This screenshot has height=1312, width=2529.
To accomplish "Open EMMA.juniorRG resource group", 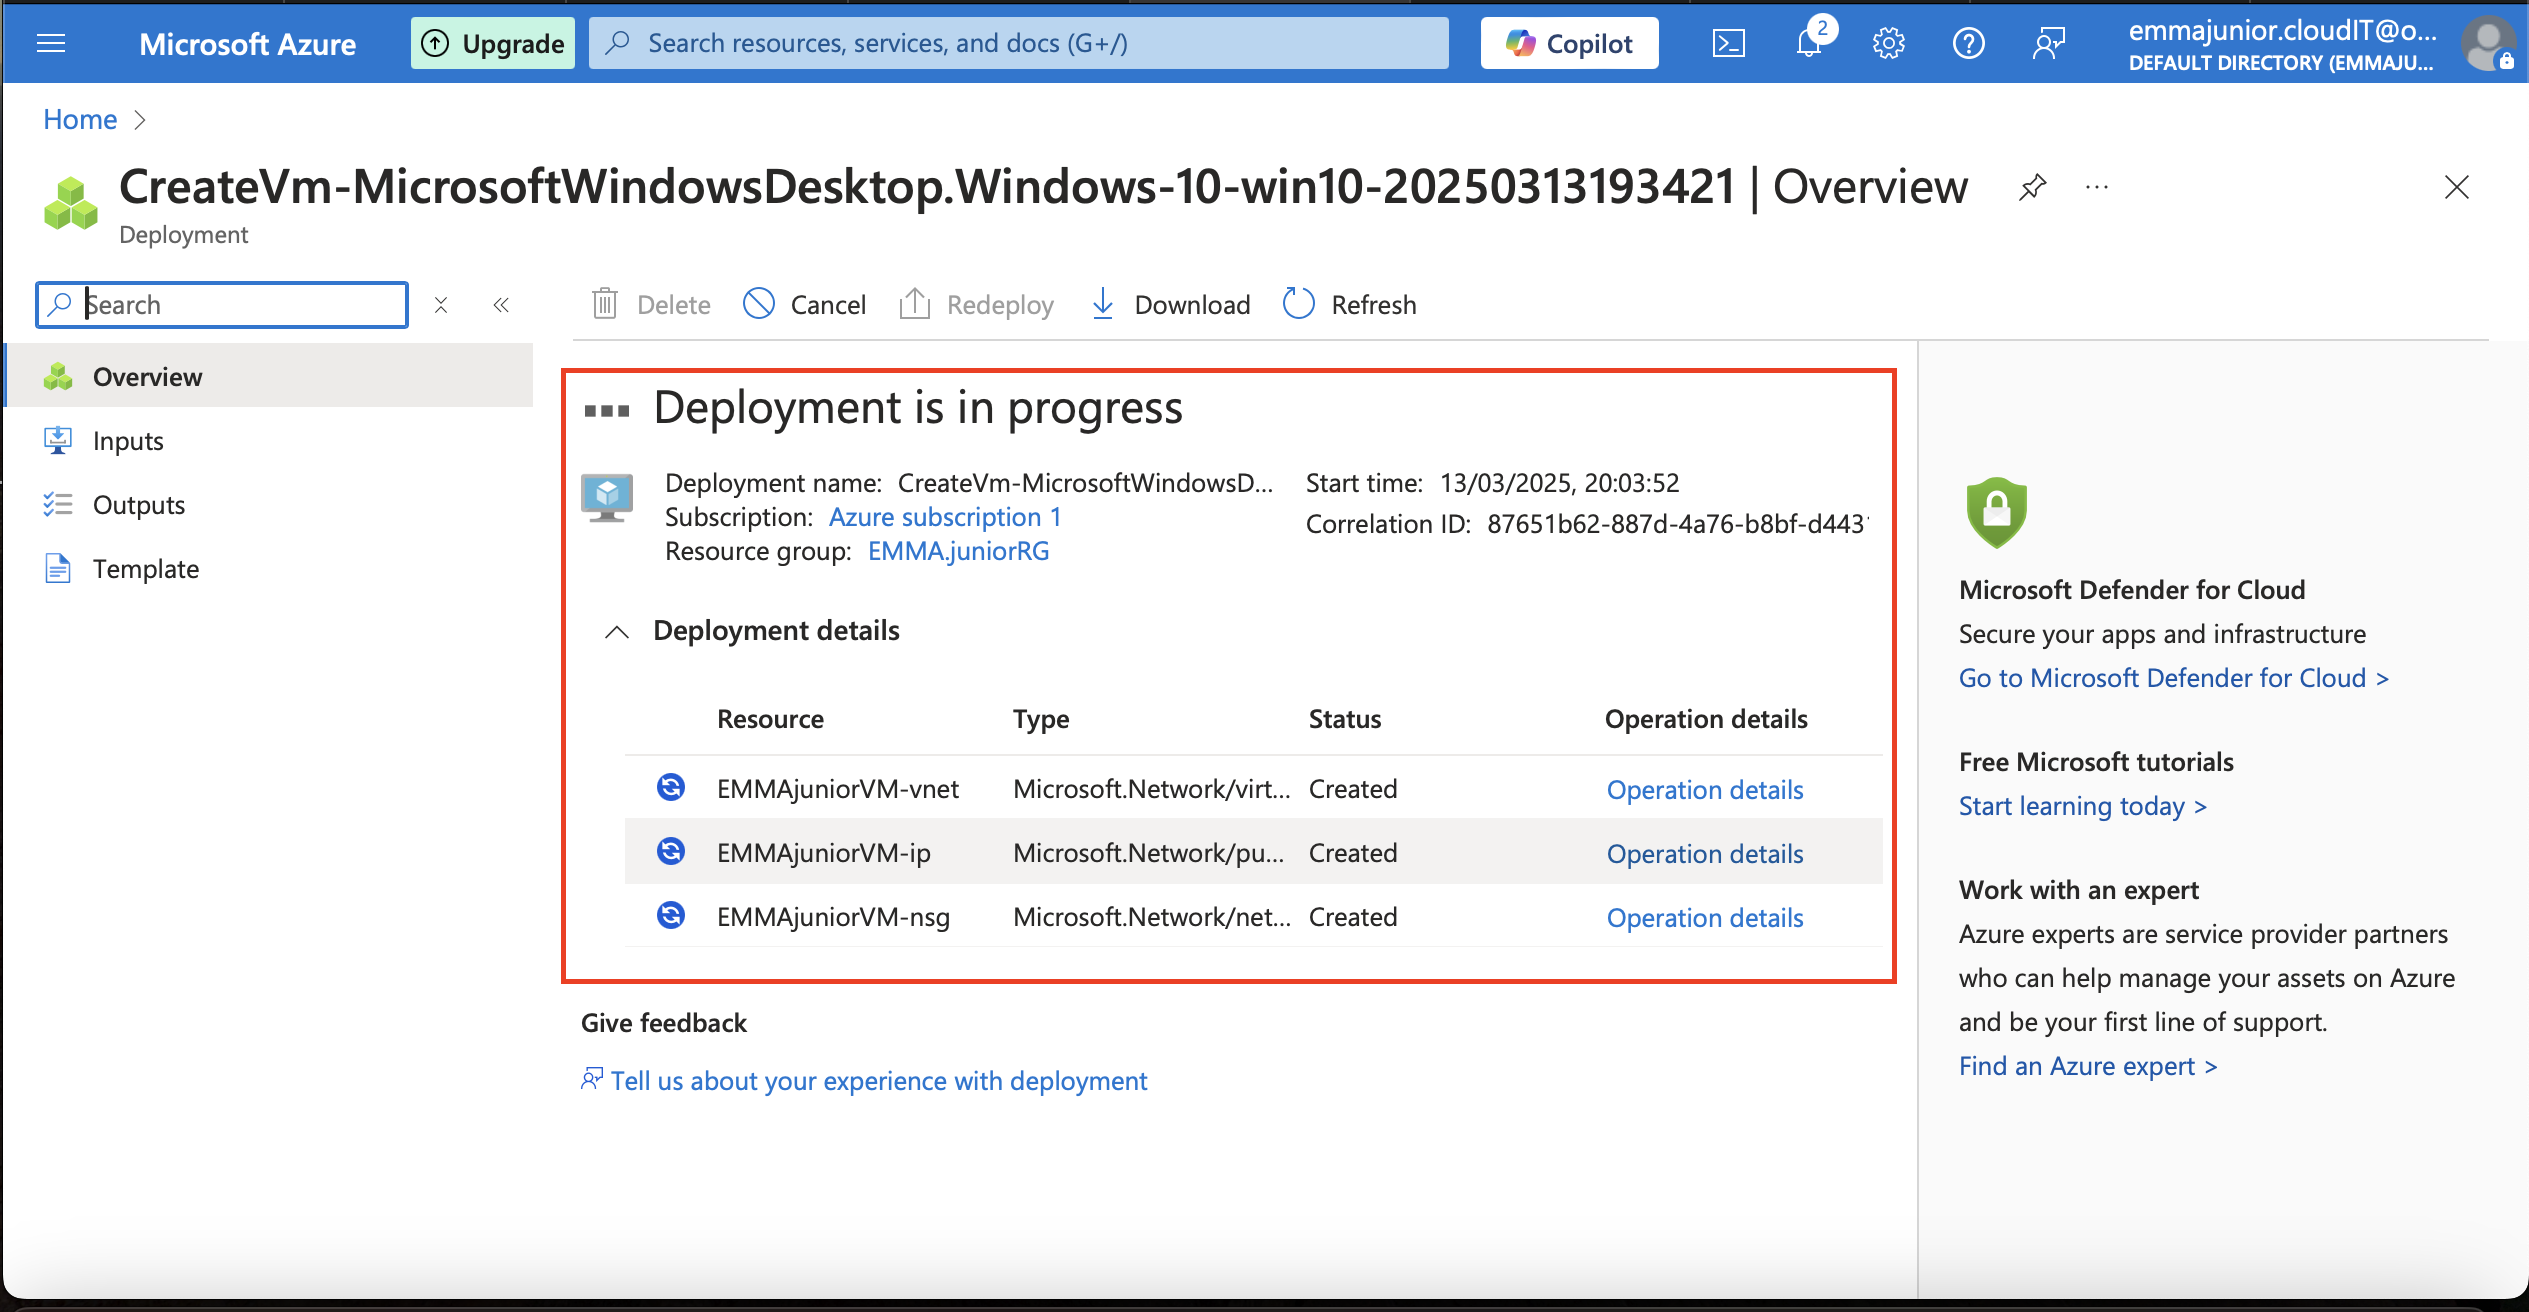I will point(958,551).
